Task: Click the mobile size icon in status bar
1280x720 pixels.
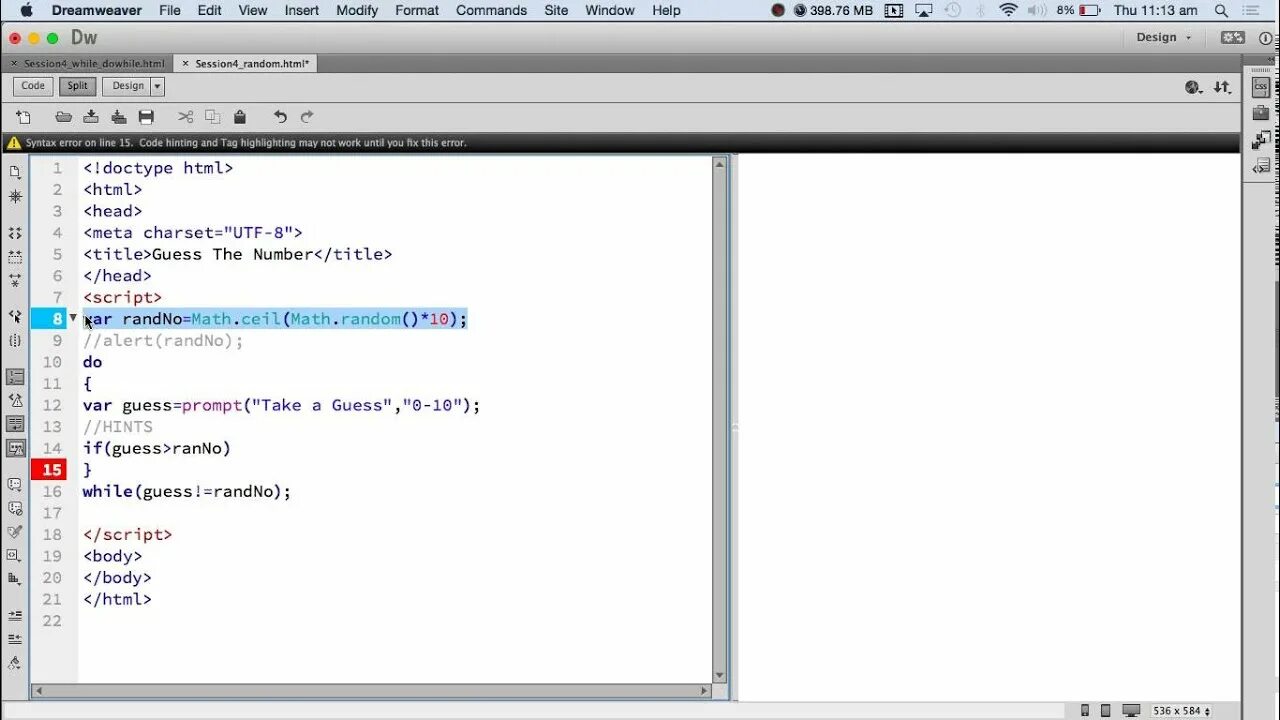Action: [1085, 711]
